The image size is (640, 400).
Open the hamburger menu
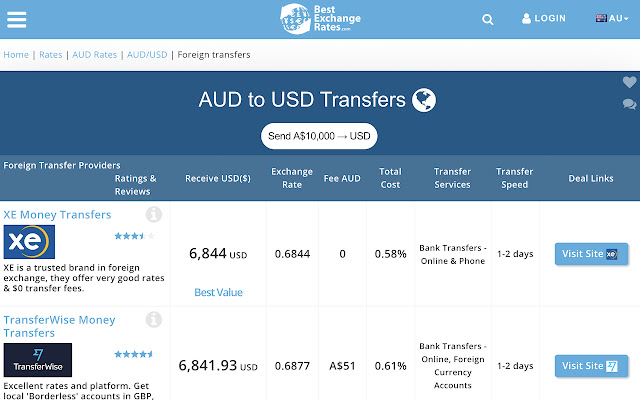click(16, 20)
